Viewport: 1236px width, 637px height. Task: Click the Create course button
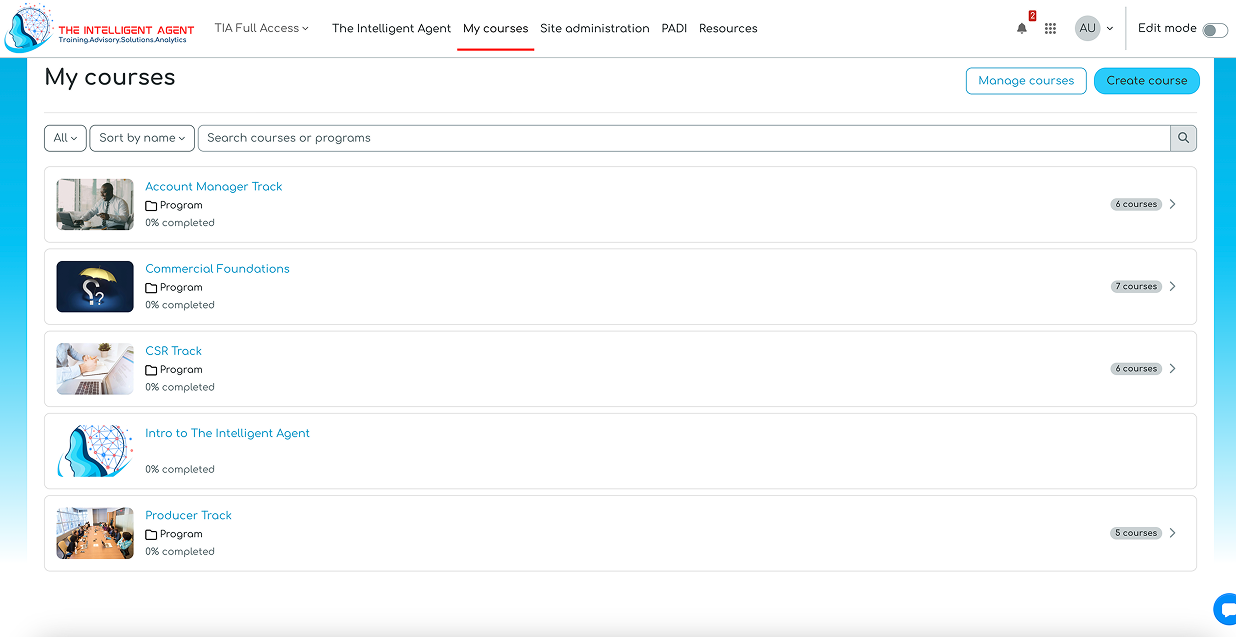[1147, 81]
